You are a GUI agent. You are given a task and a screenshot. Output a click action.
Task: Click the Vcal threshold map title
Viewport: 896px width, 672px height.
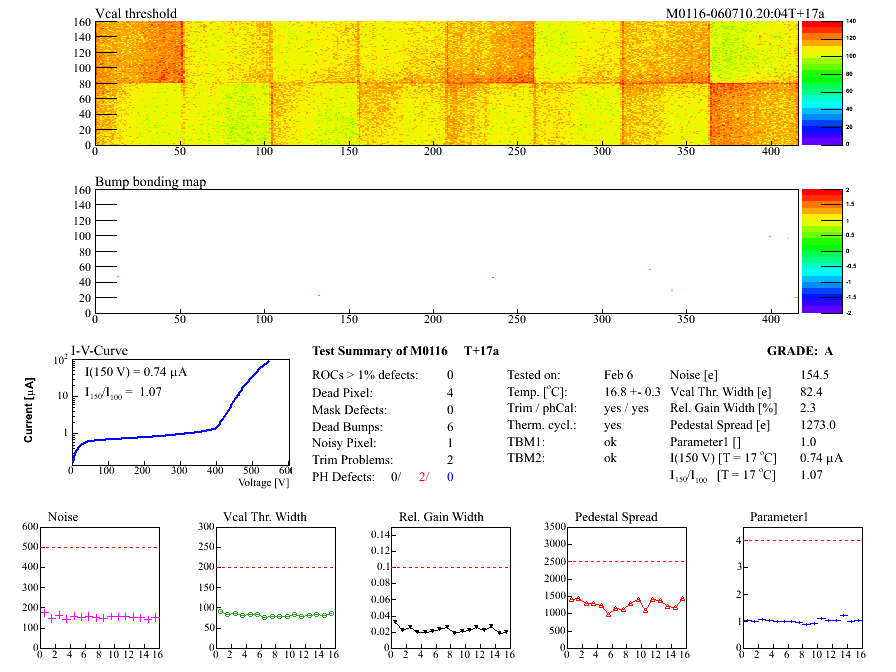(136, 14)
